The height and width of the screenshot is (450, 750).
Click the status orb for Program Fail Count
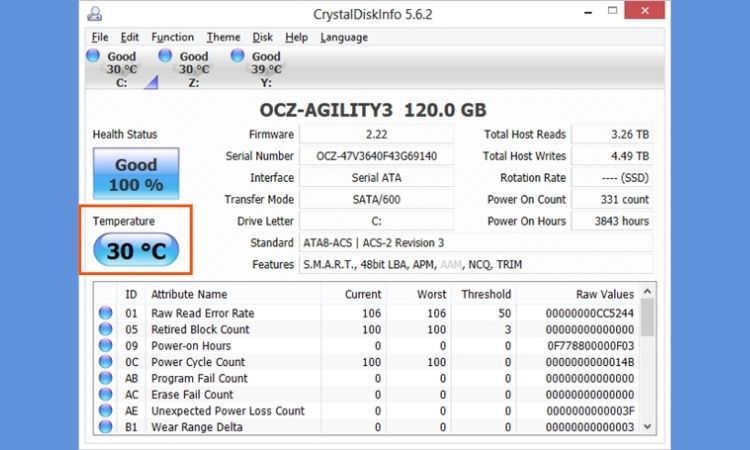click(106, 378)
